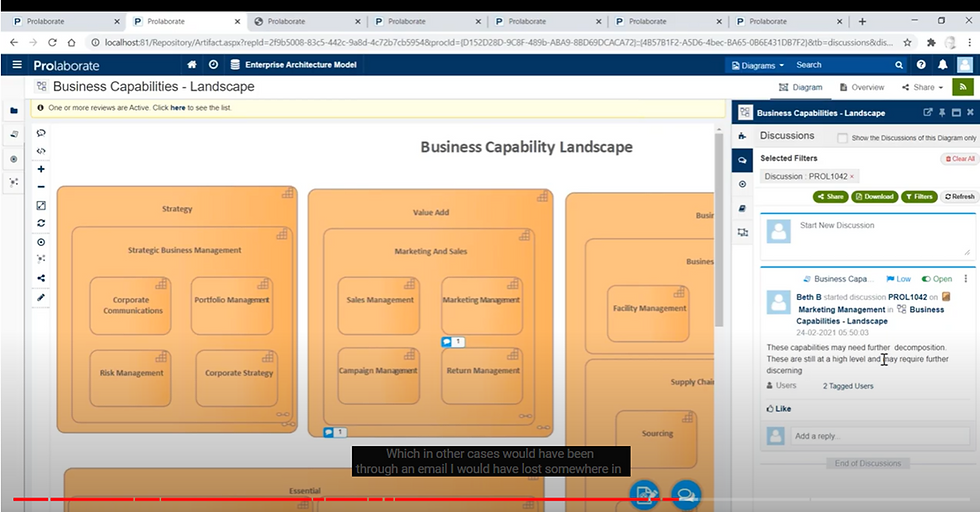Click the 2 Tagged Users text
The height and width of the screenshot is (512, 980).
[x=848, y=386]
